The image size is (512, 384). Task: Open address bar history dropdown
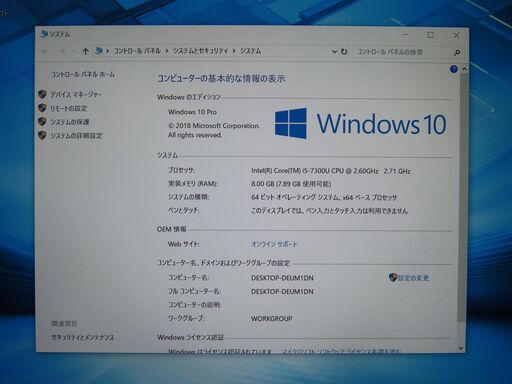click(334, 52)
